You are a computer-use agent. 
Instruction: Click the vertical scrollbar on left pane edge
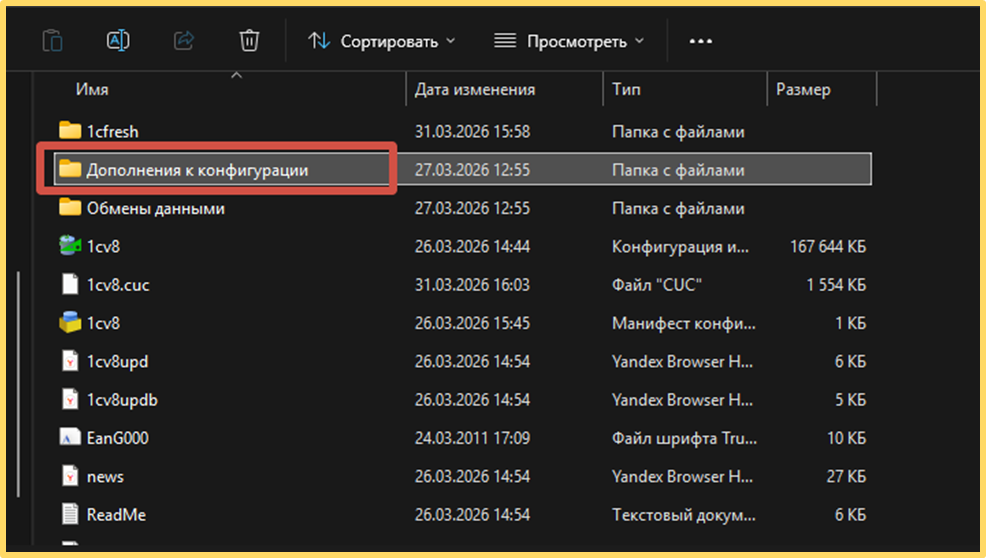(18, 384)
